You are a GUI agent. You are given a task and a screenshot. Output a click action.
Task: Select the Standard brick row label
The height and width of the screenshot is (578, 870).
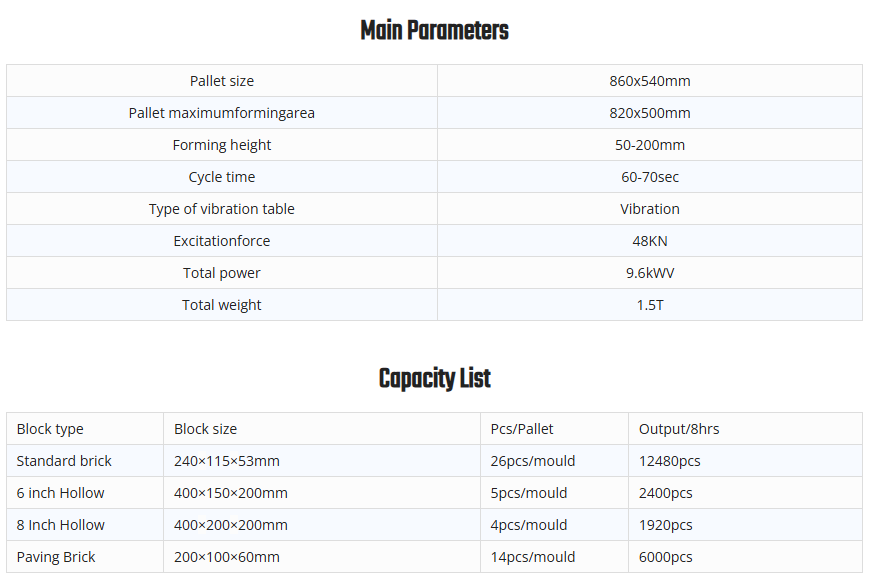[x=64, y=461]
